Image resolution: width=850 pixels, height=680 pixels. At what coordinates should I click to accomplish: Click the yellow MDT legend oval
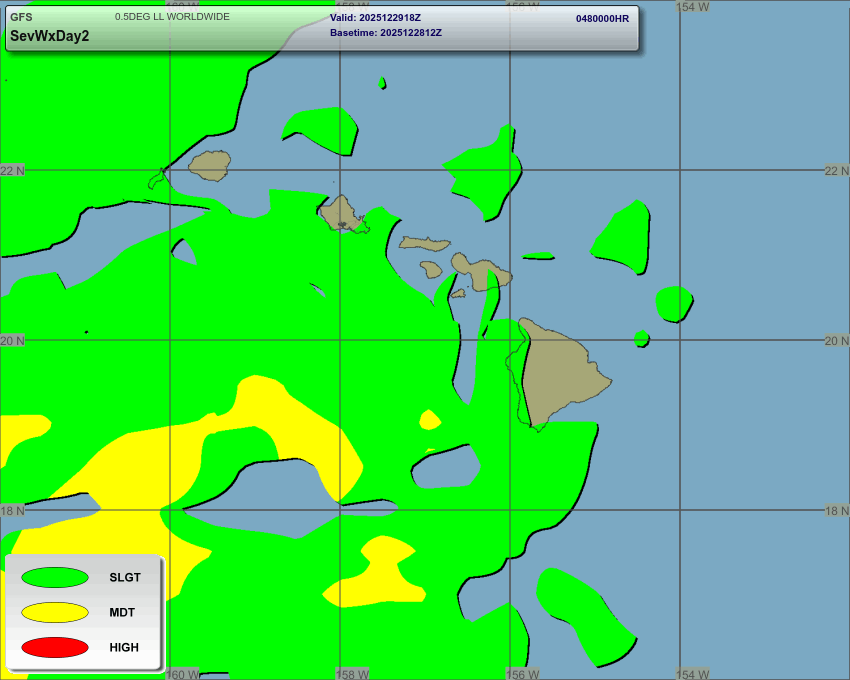tap(54, 612)
